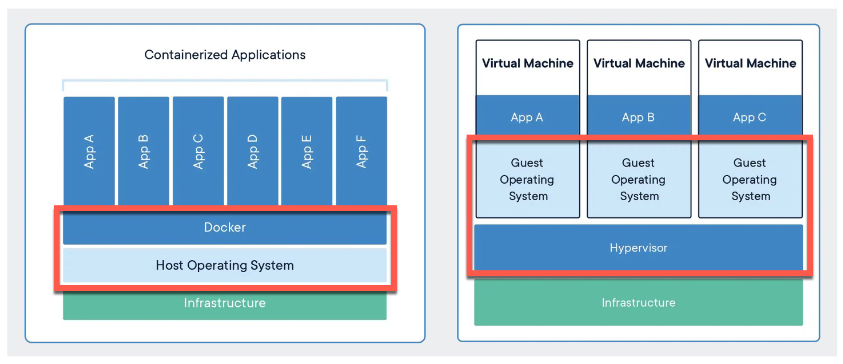843x364 pixels.
Task: Click Guest Operating System under App A
Action: click(x=527, y=179)
